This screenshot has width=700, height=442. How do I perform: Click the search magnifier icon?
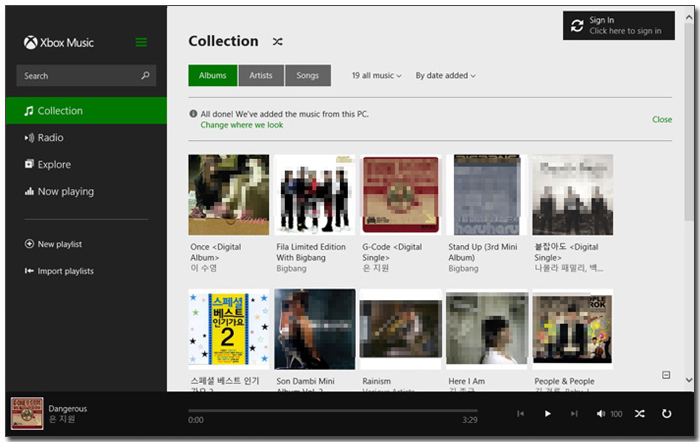pyautogui.click(x=145, y=75)
